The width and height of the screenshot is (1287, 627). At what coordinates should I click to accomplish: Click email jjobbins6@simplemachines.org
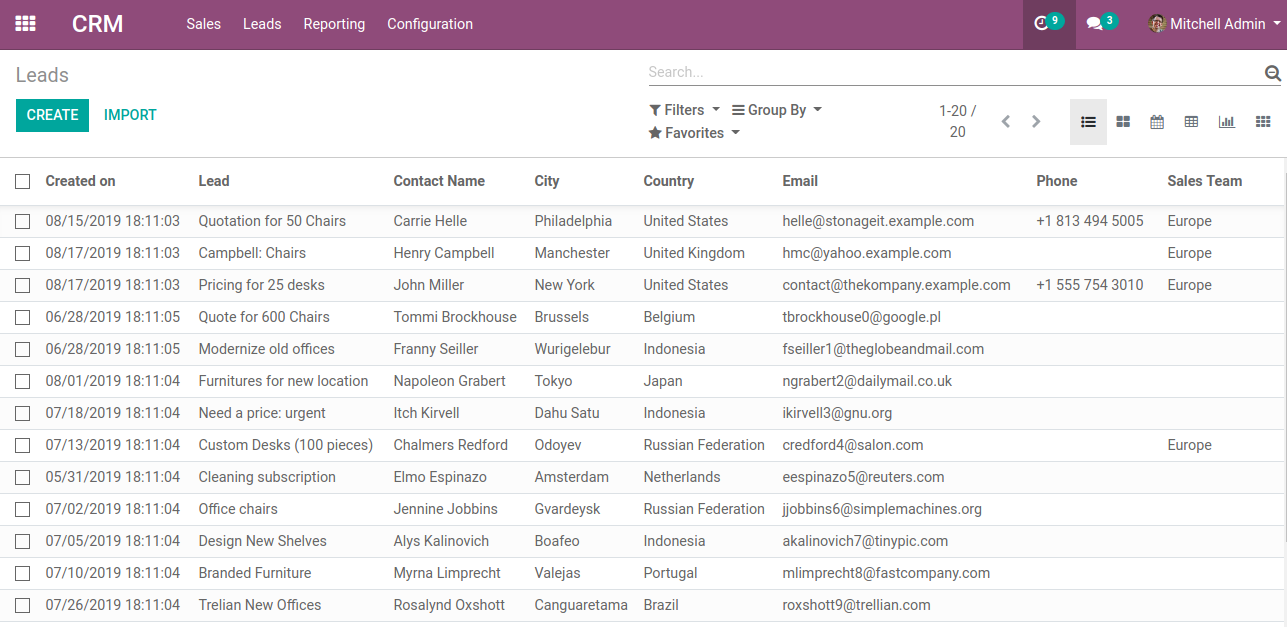[x=882, y=509]
